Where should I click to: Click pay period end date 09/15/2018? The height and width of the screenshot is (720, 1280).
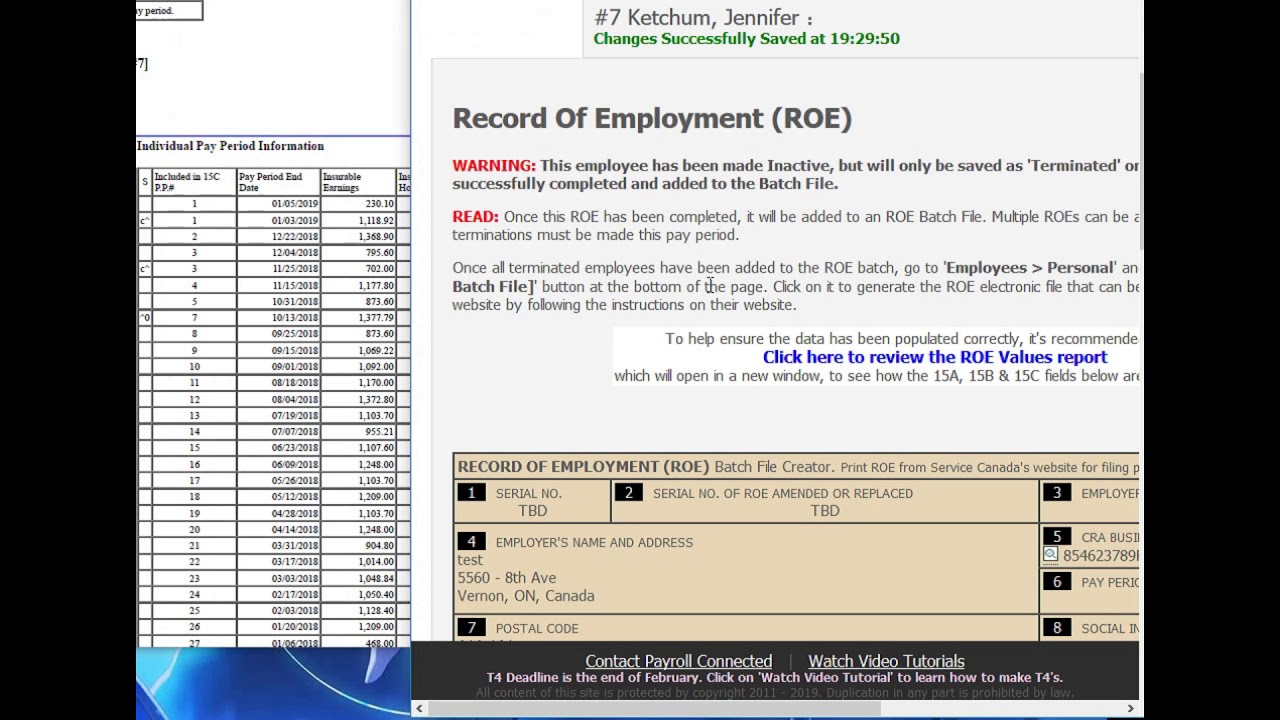click(x=294, y=351)
